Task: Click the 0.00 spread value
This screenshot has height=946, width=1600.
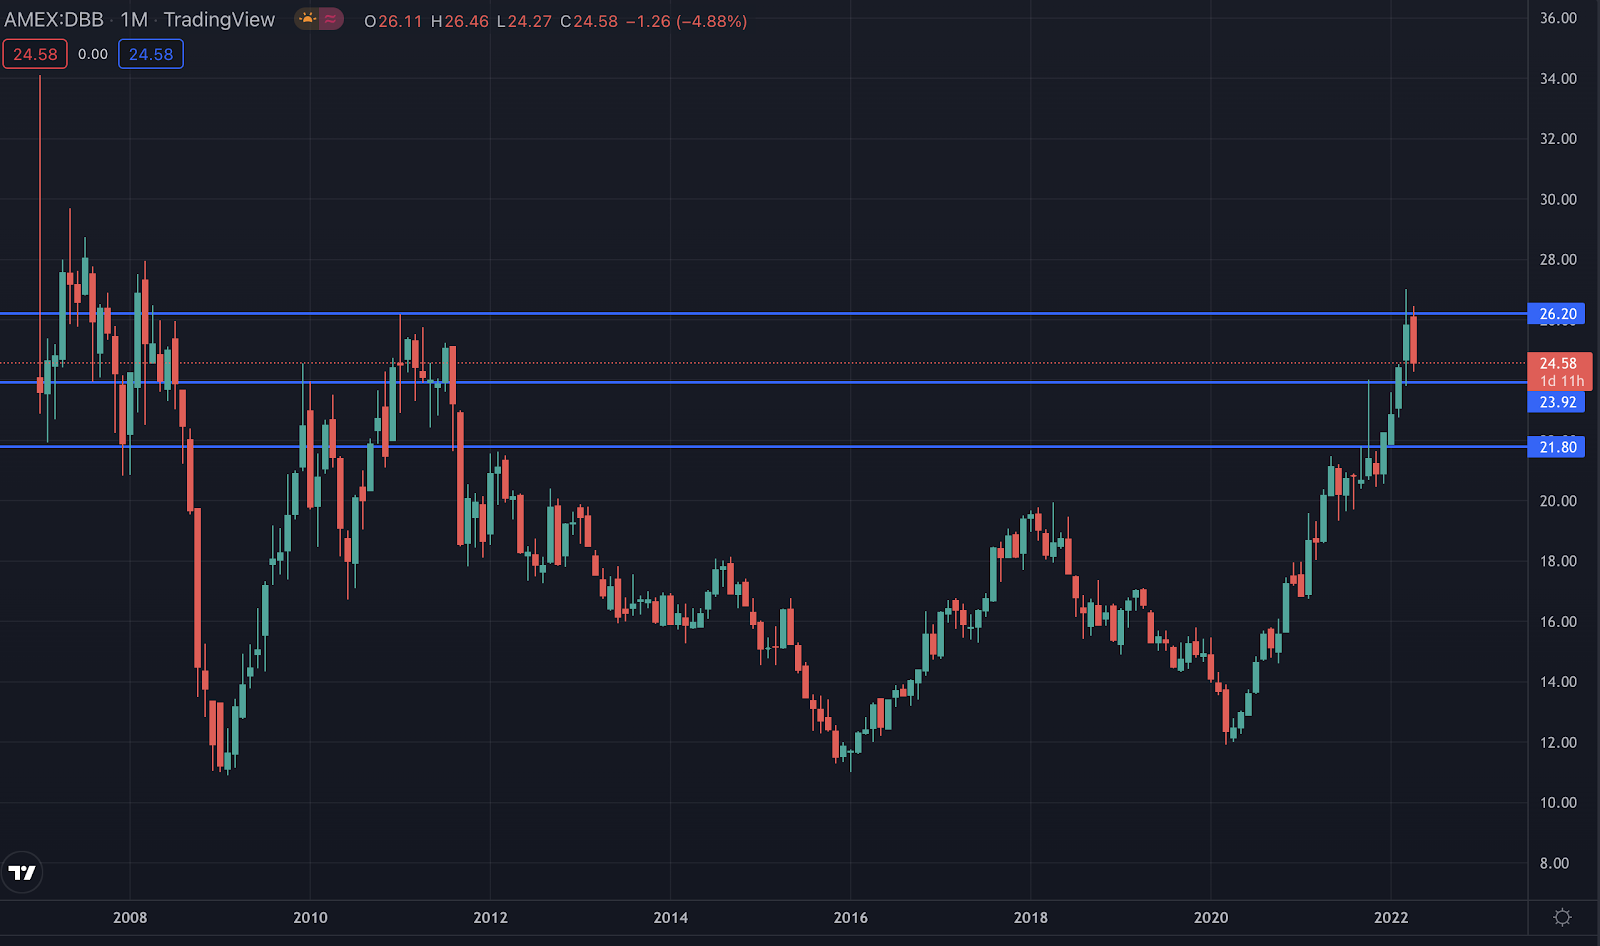Action: 93,54
